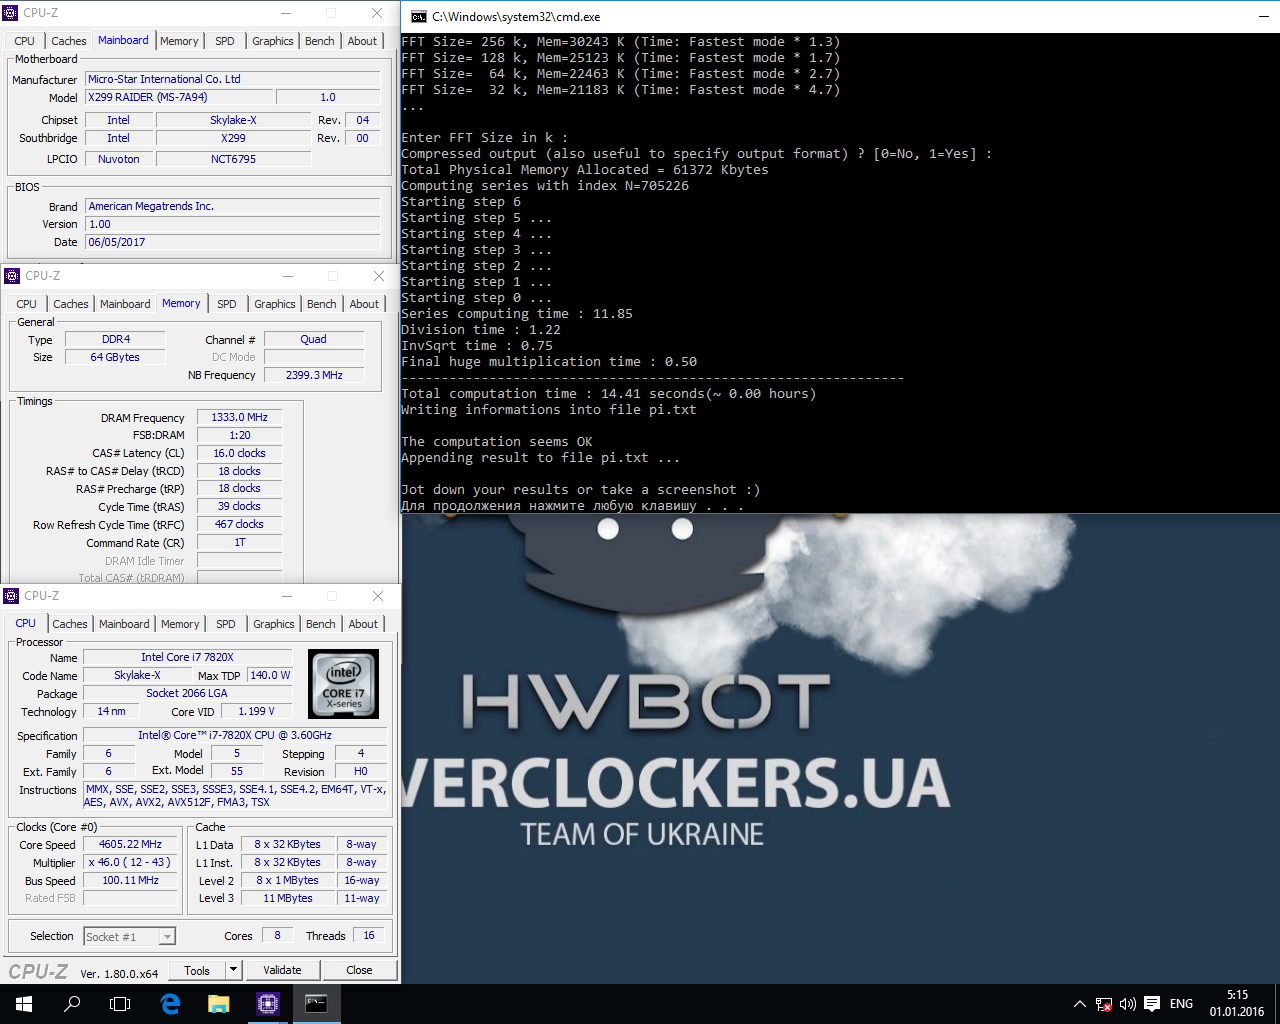
Task: Click CPU-Z icon in middle window title
Action: point(12,276)
